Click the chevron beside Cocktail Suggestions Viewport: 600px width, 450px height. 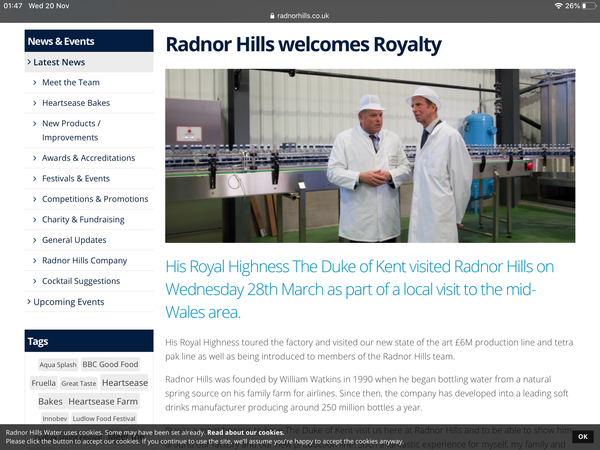coord(35,281)
